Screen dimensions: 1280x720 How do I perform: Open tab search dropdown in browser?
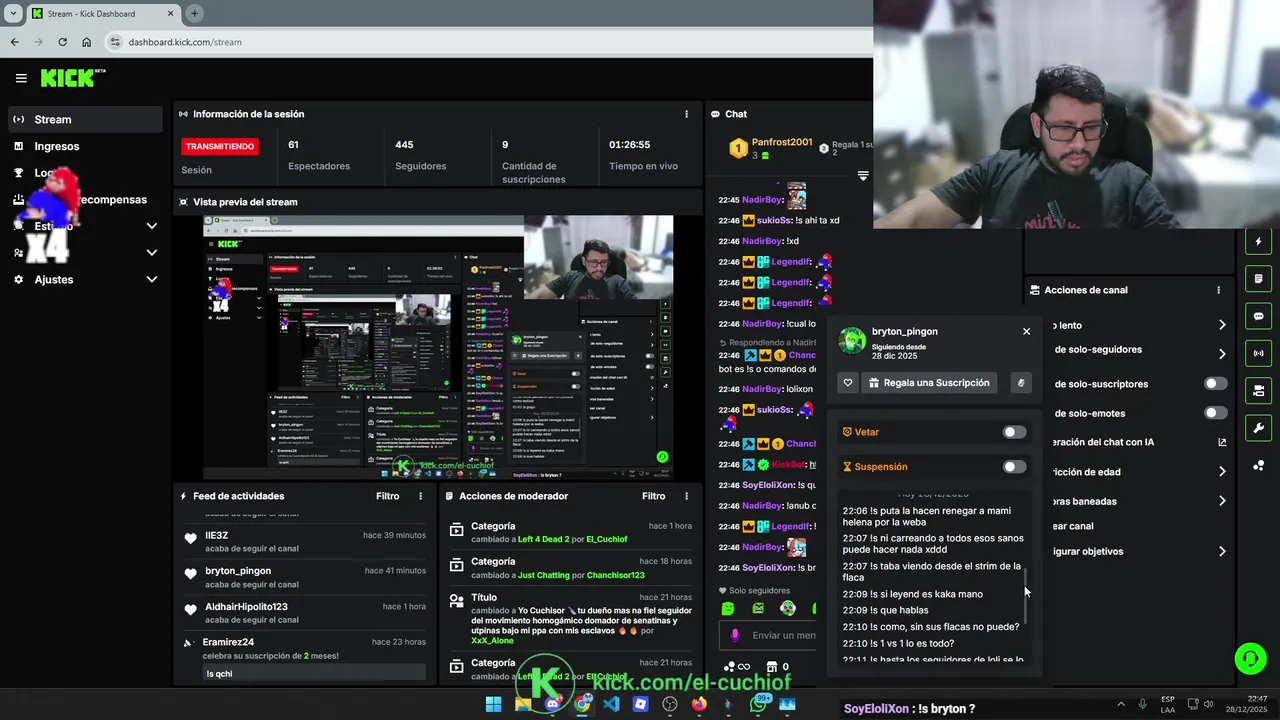pyautogui.click(x=13, y=13)
